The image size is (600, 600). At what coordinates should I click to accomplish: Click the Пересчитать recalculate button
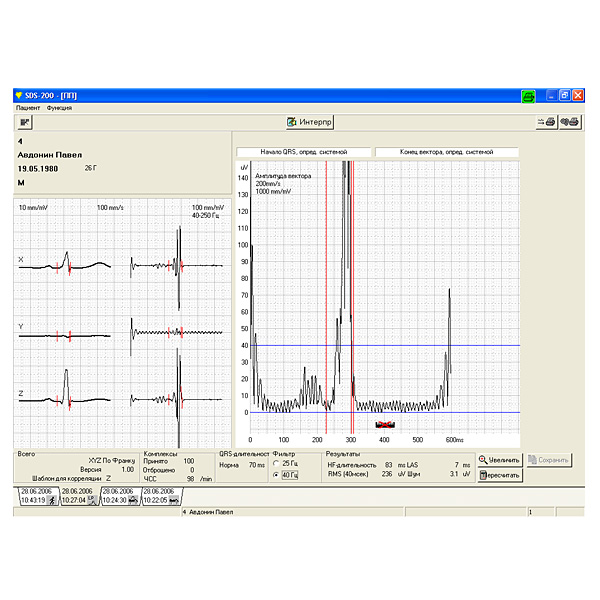499,475
